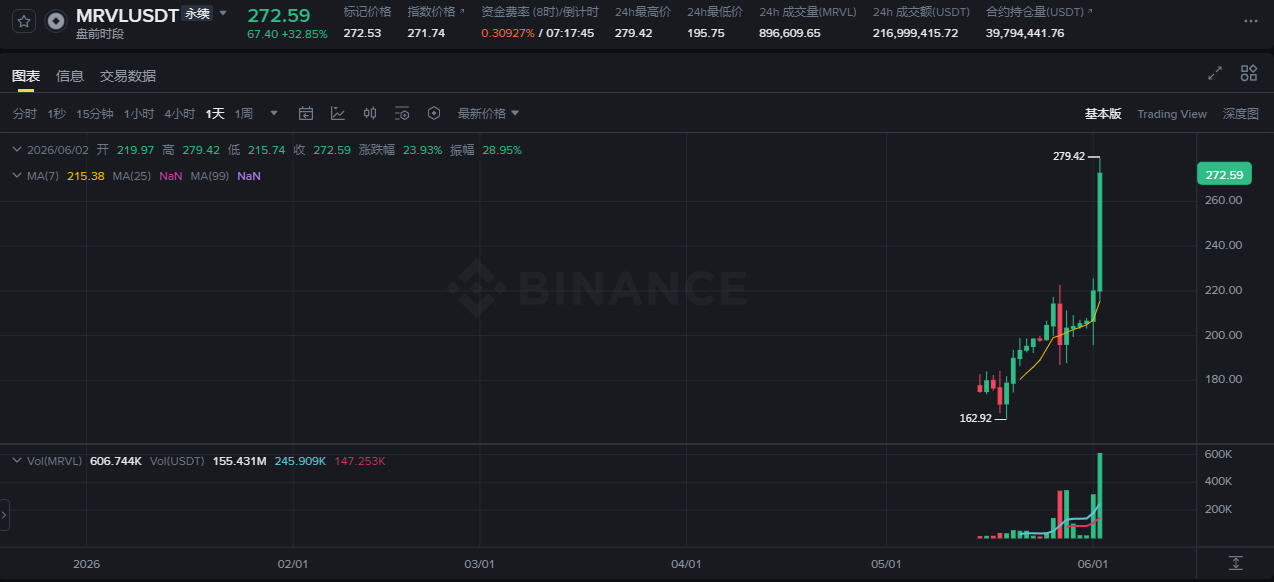Switch to the 图表 tab
Screen dimensions: 1274x582
pyautogui.click(x=26, y=76)
